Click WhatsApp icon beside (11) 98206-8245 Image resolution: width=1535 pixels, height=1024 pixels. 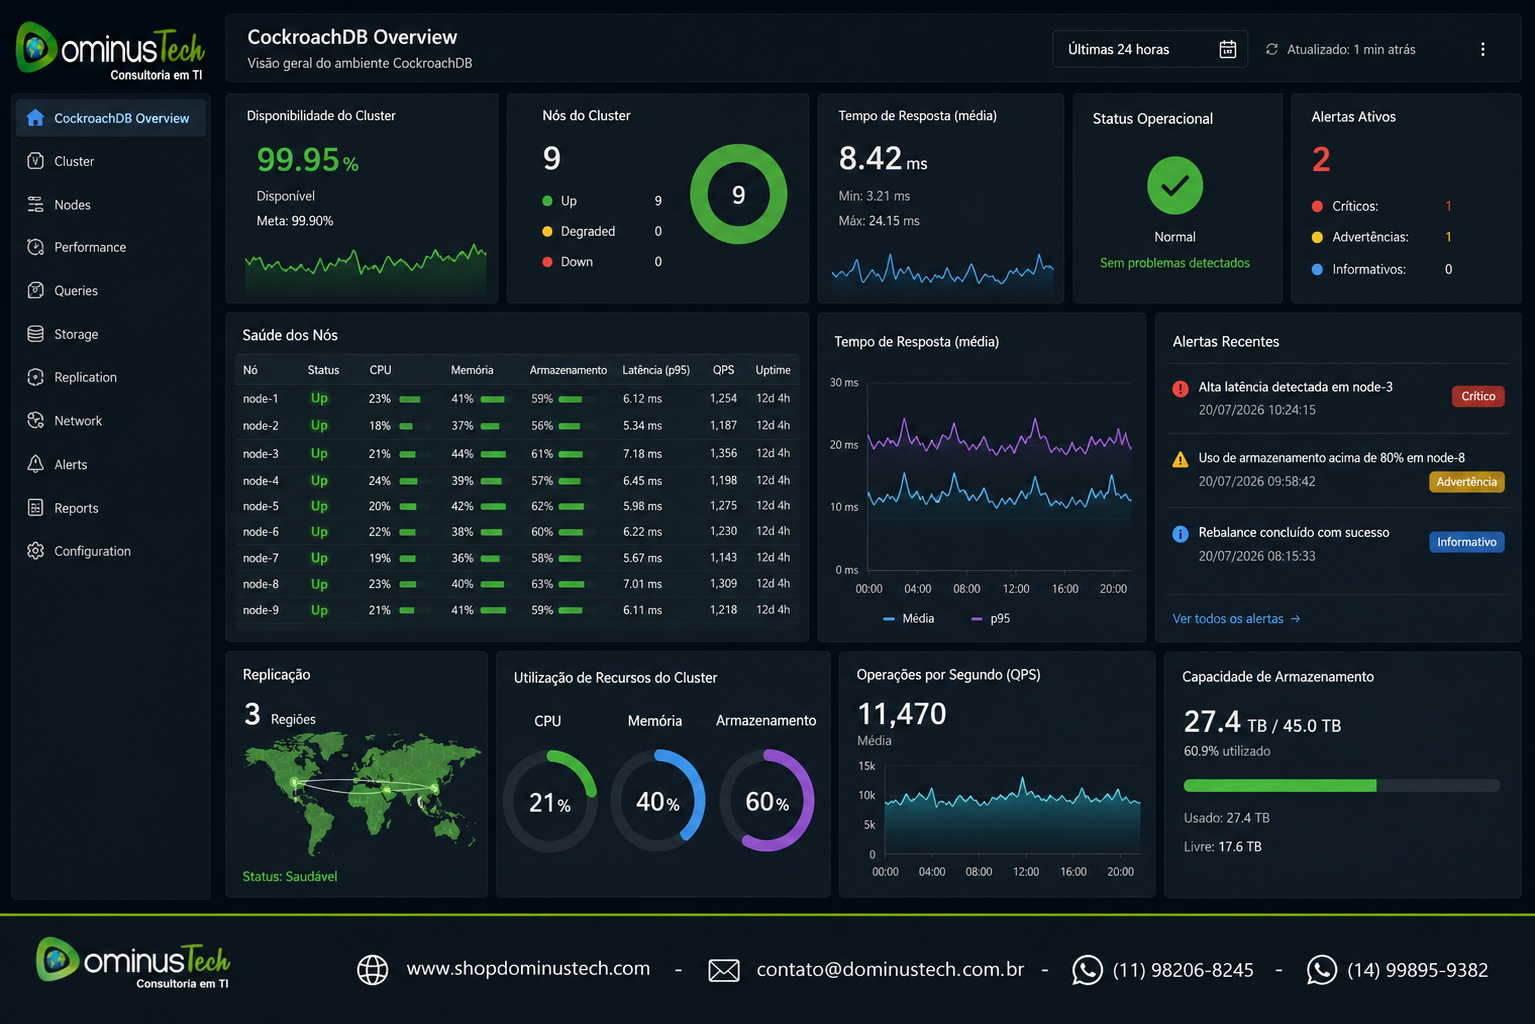[1087, 970]
